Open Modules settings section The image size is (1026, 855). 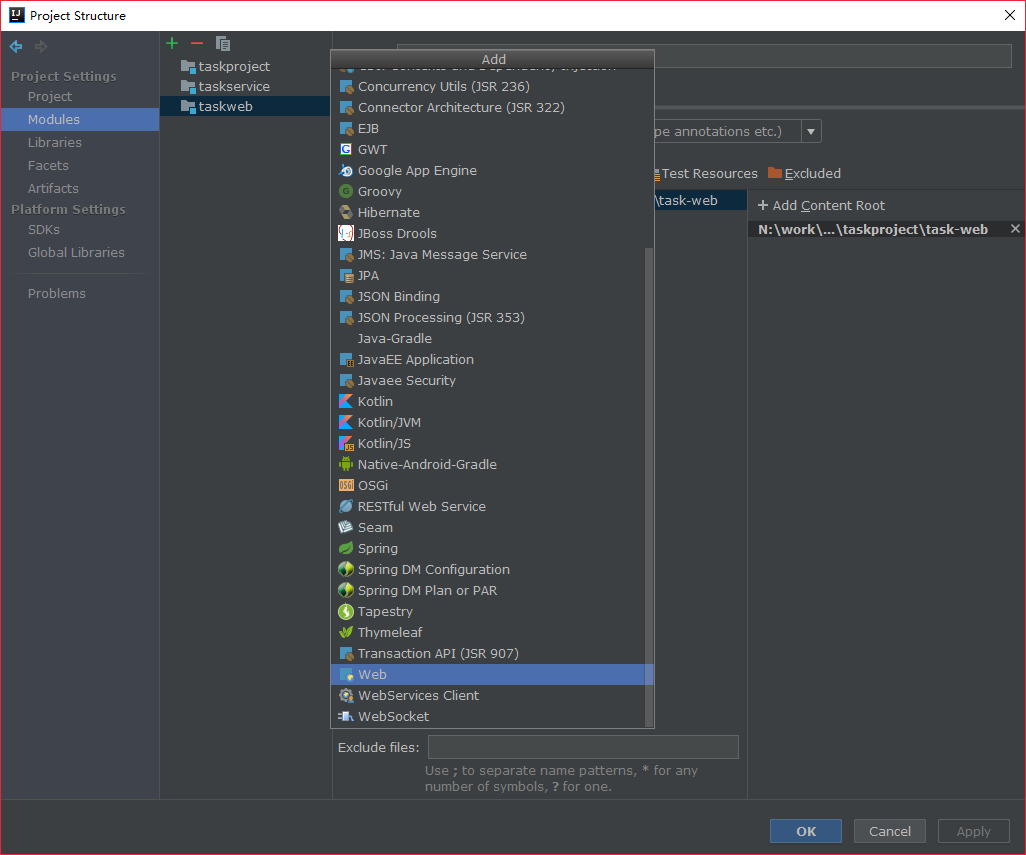point(80,119)
